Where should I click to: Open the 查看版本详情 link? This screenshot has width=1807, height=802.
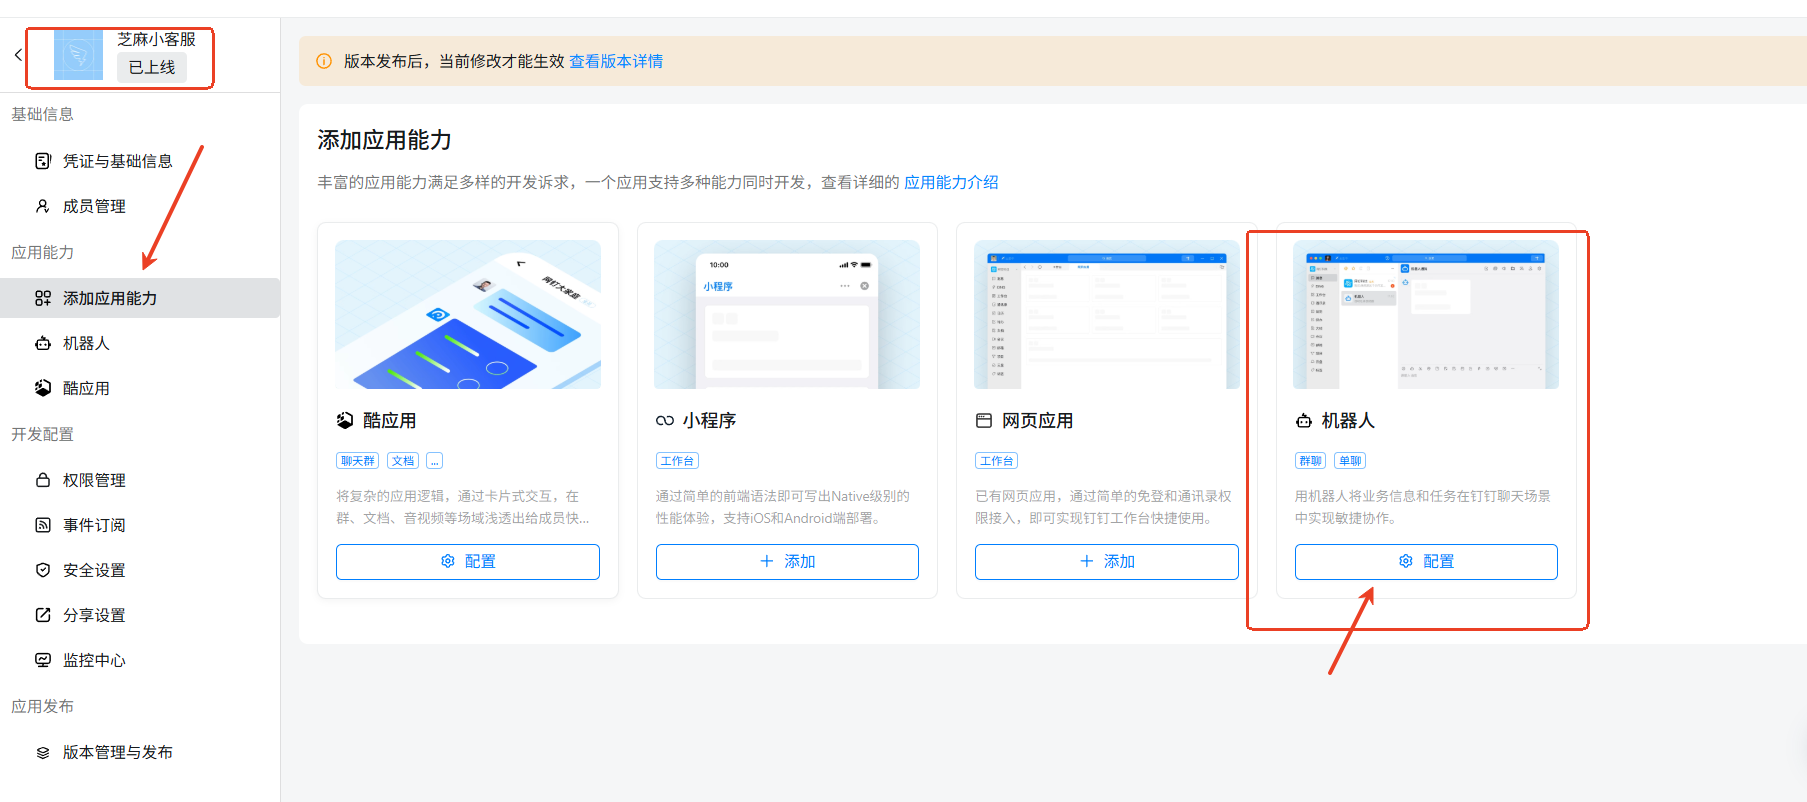point(616,61)
